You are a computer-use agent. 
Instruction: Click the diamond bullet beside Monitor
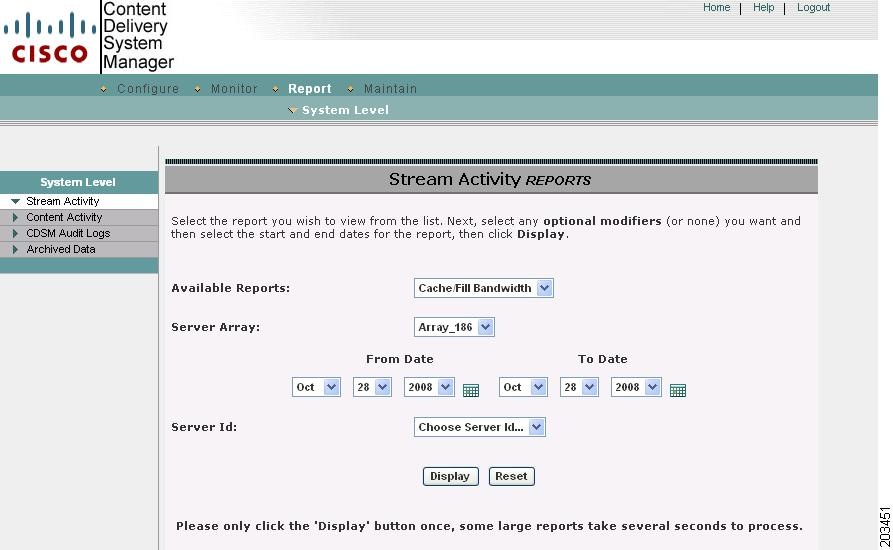click(x=198, y=89)
